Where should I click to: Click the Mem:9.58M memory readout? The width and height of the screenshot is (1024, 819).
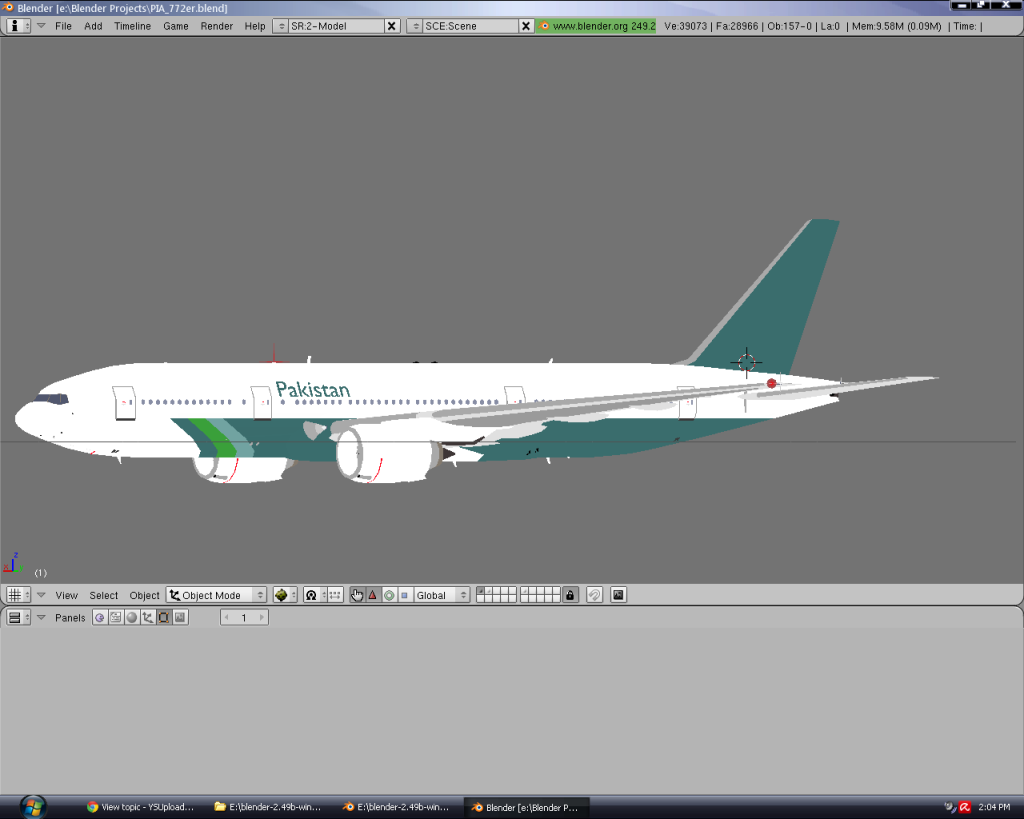(x=897, y=26)
